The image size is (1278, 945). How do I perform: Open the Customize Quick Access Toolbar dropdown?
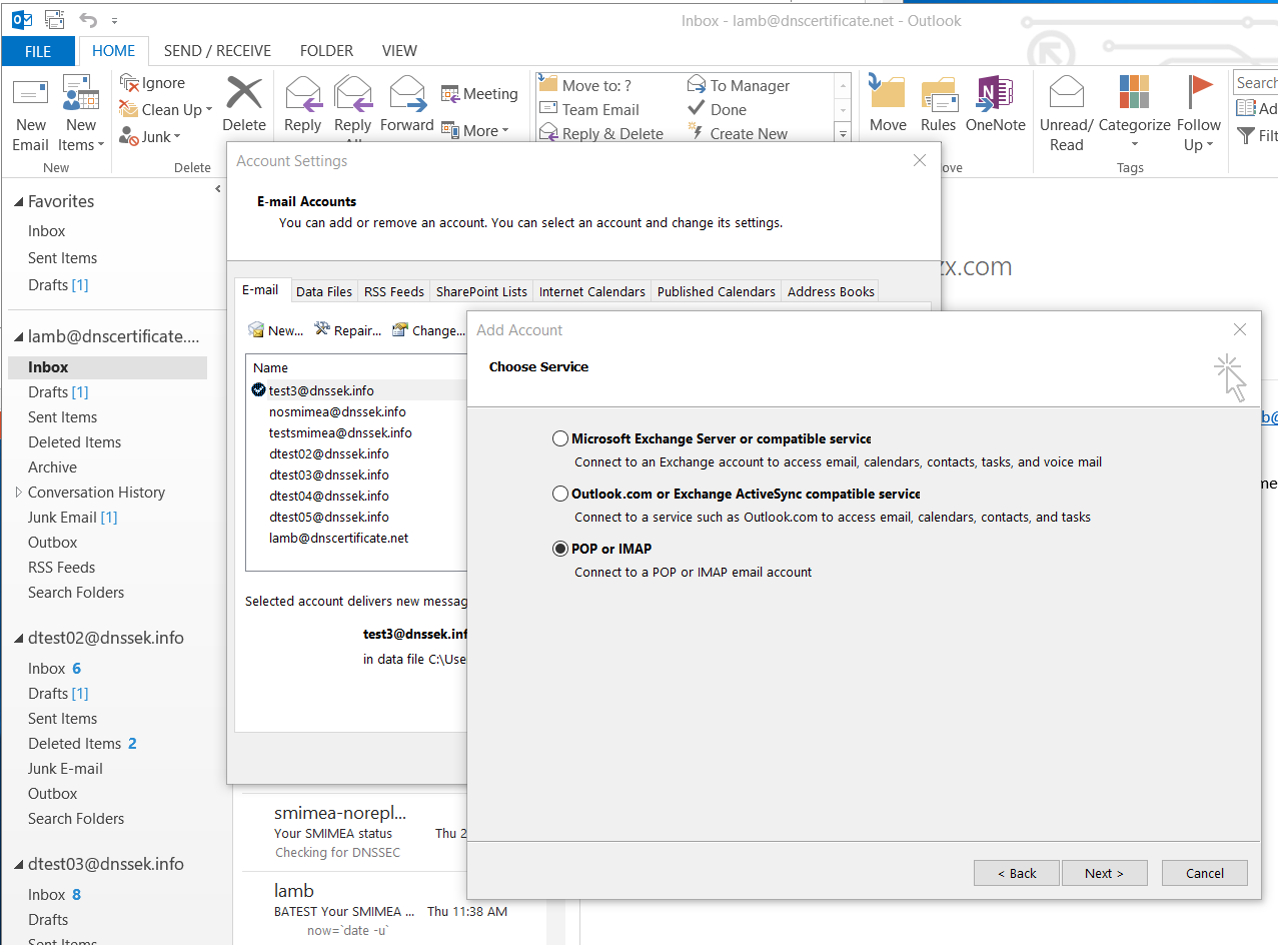[115, 21]
